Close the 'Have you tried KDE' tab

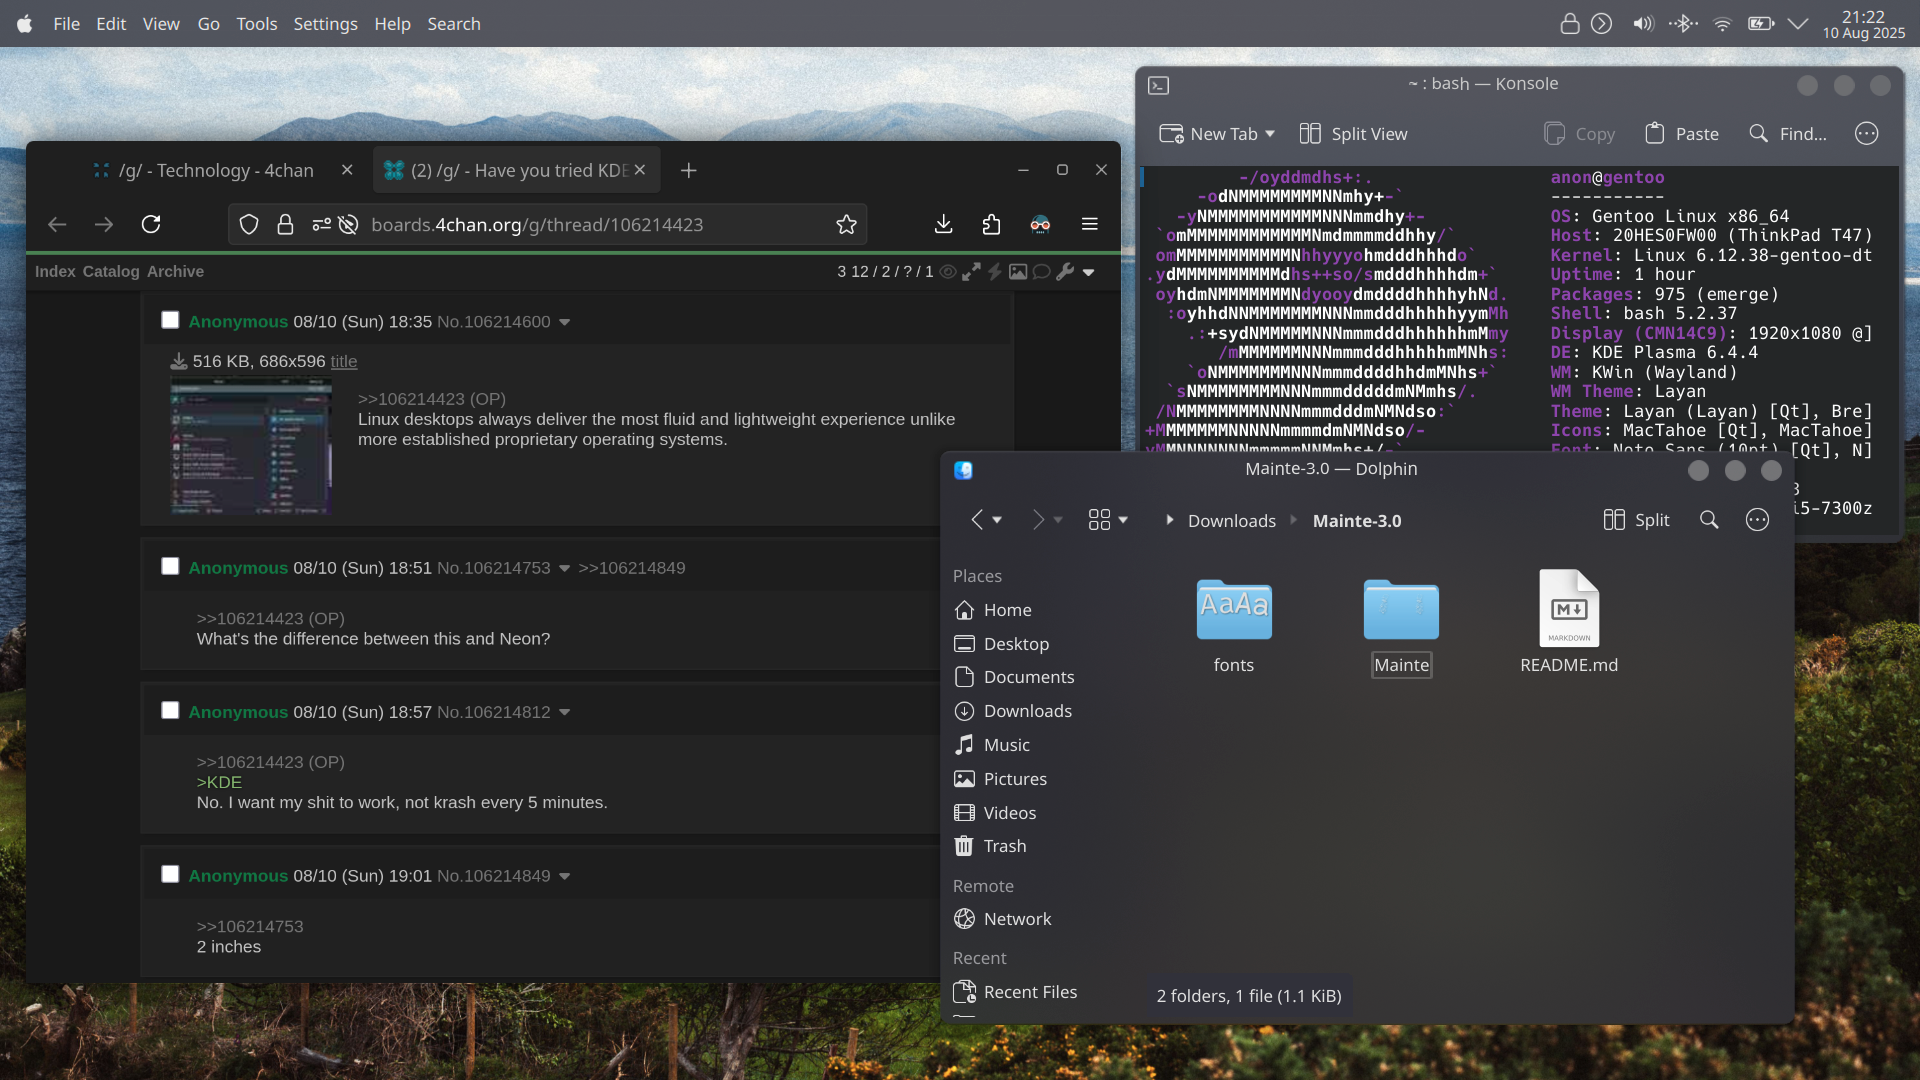pos(640,170)
